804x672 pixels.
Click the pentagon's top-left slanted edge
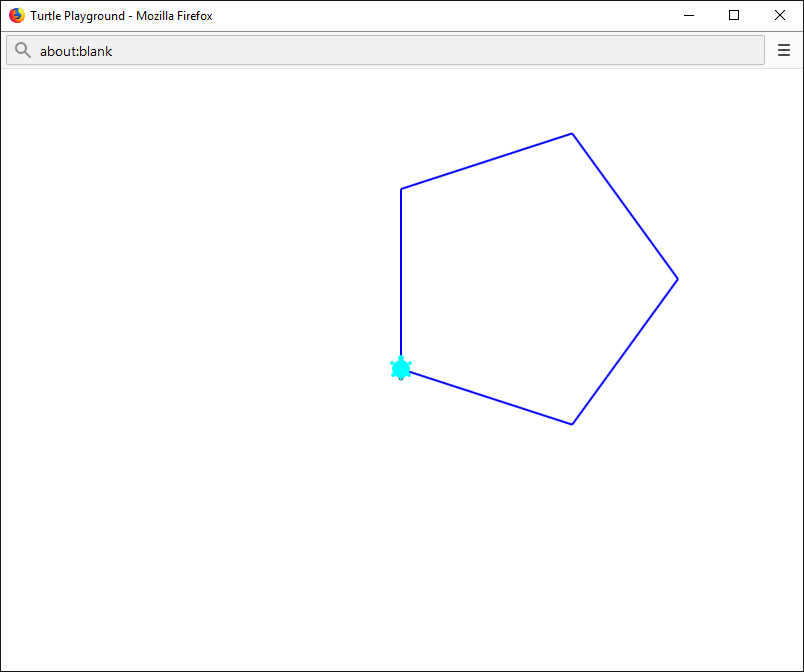point(486,161)
